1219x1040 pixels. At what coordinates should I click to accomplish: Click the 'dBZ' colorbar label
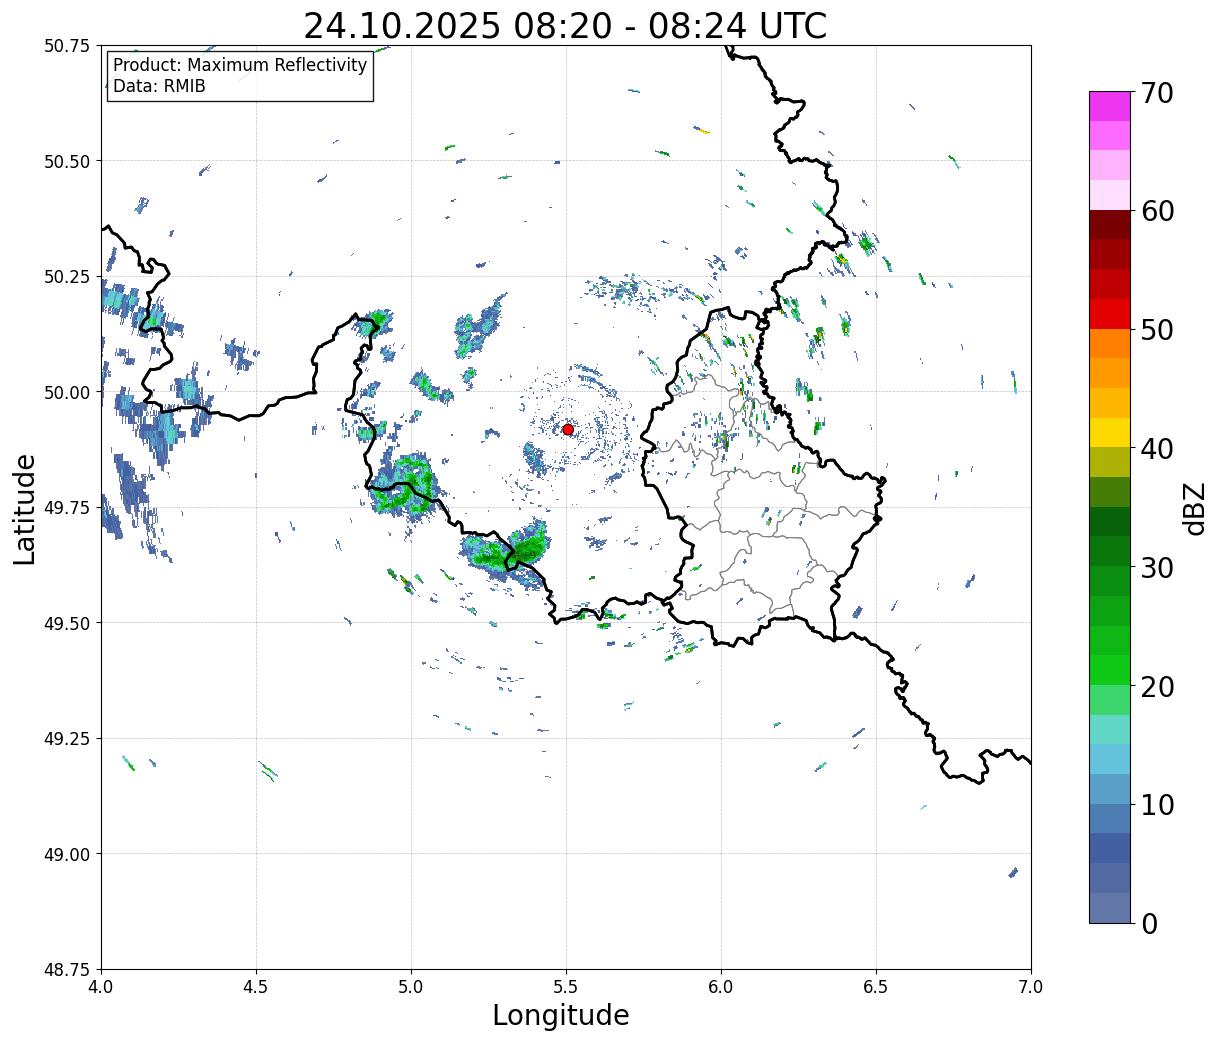1194,509
